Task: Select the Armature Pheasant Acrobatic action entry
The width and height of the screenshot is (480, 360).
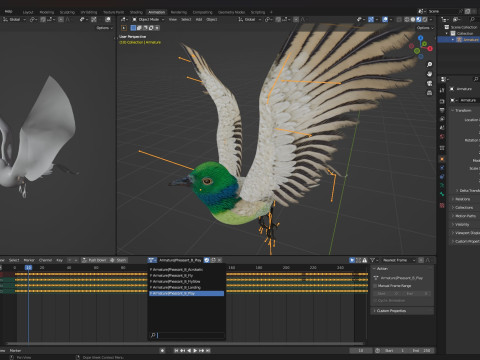Action: tap(186, 269)
